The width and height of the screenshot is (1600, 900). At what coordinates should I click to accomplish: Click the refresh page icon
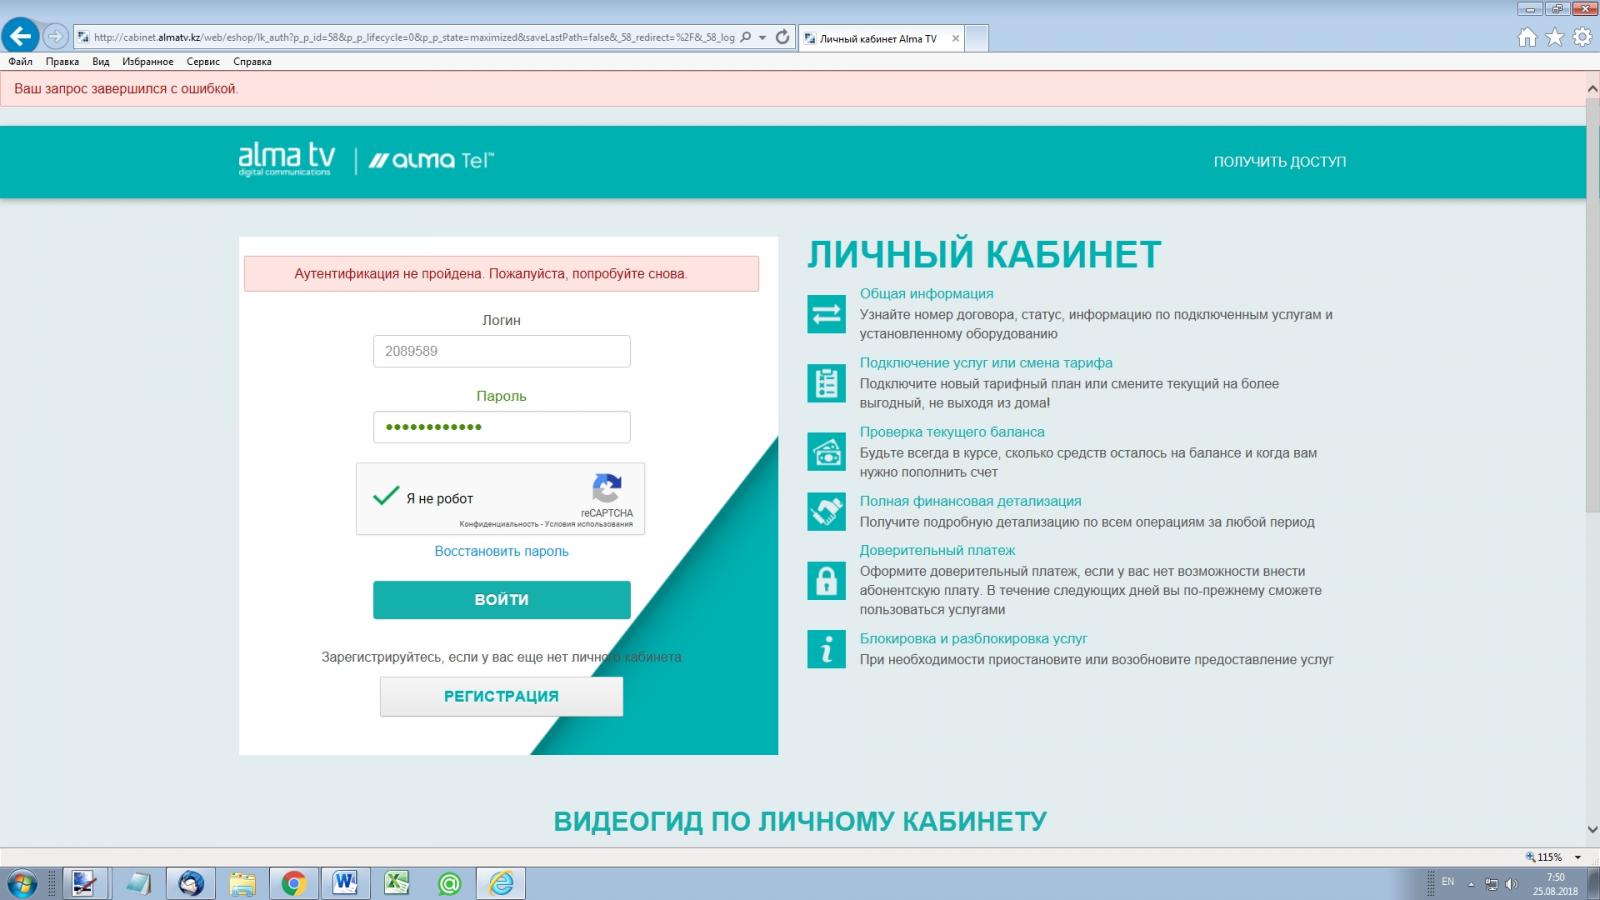point(782,37)
